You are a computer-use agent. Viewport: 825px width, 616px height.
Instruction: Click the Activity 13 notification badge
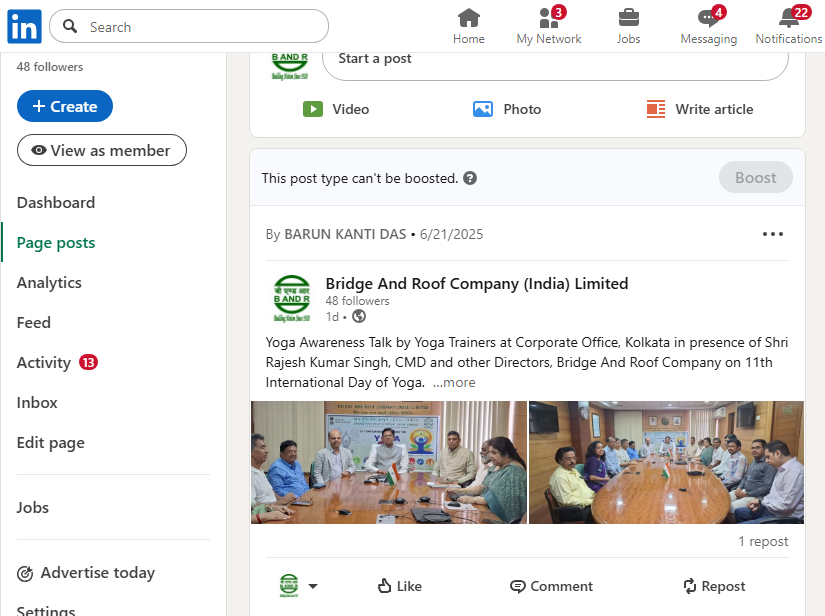click(x=88, y=362)
